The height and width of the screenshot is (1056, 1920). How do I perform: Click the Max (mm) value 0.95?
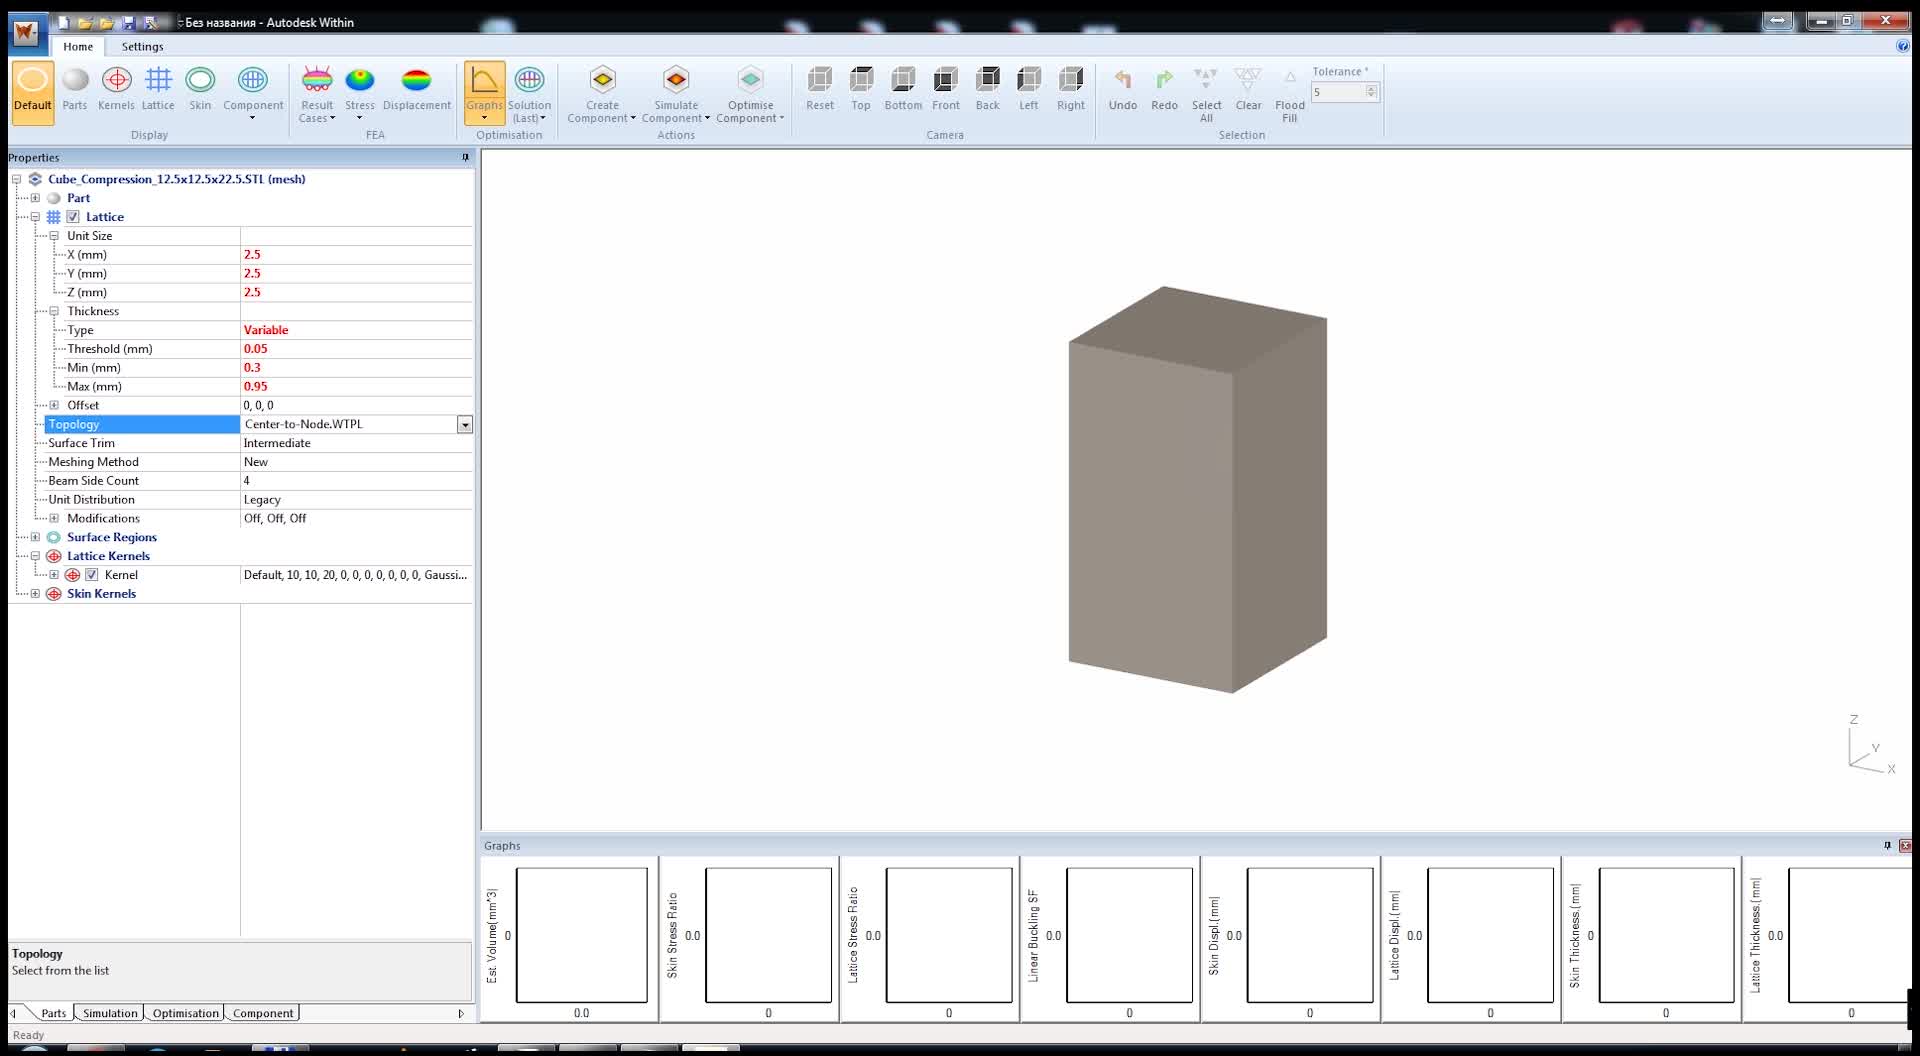[x=256, y=386]
